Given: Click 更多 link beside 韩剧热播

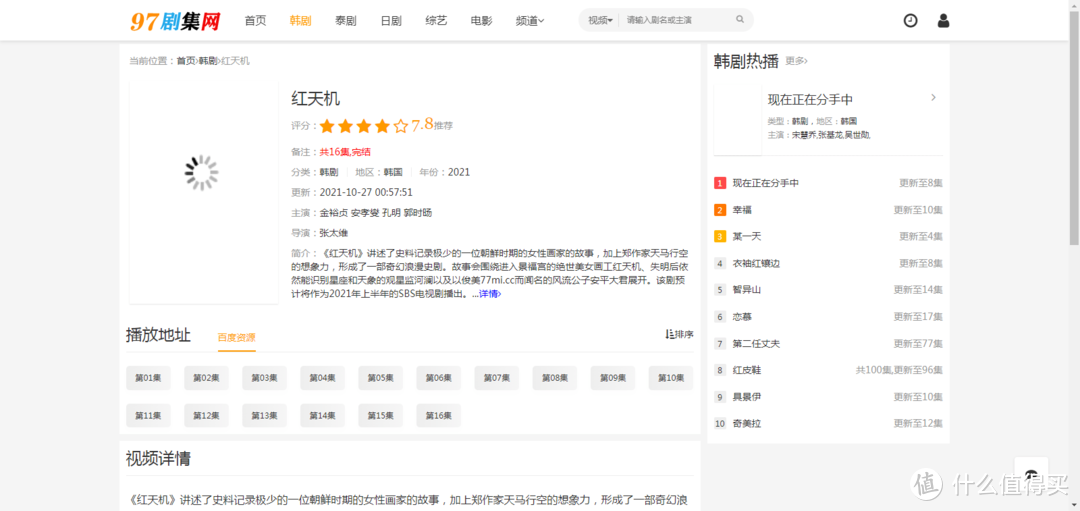Looking at the screenshot, I should [796, 61].
